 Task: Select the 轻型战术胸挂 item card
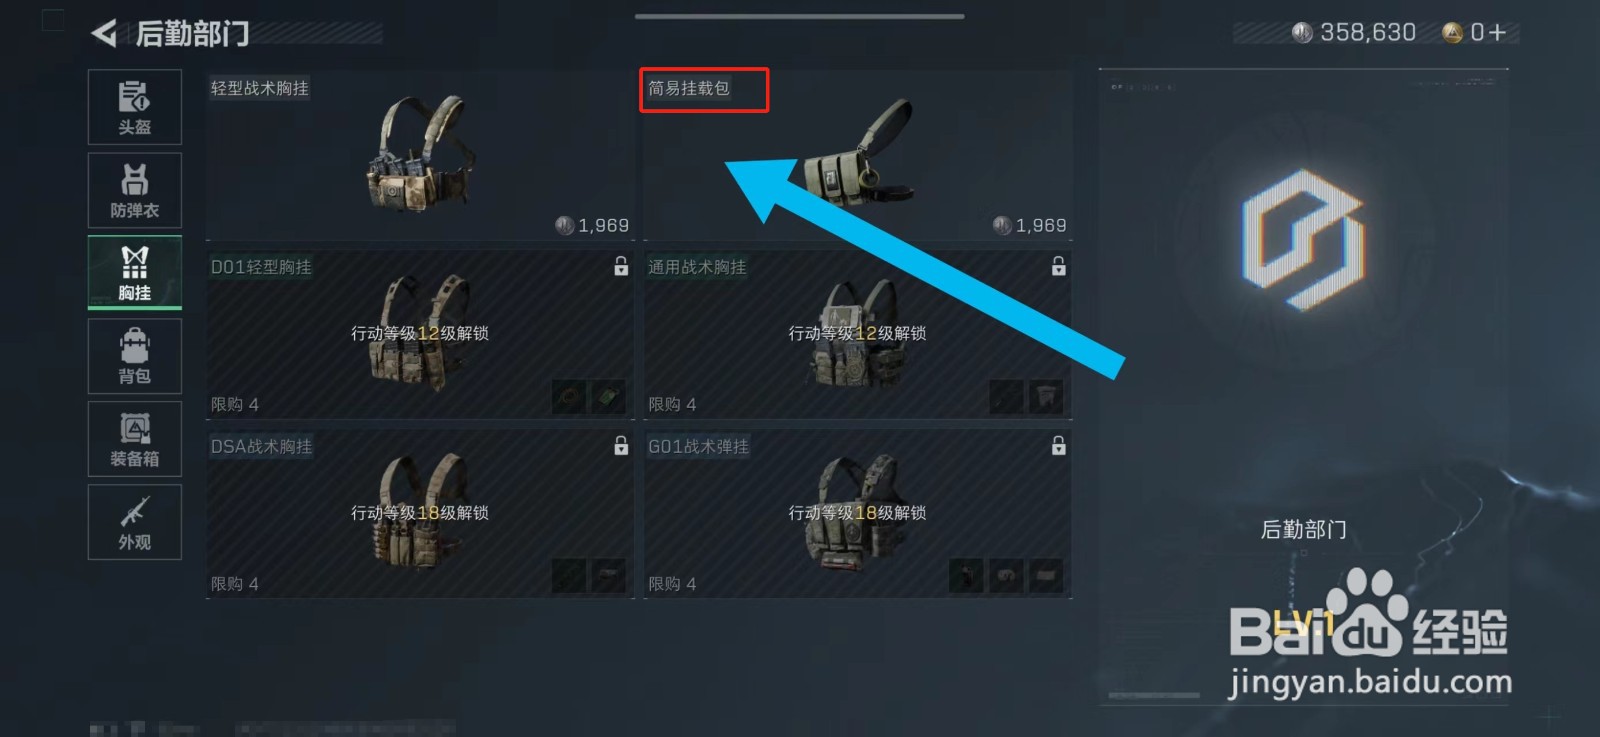(x=420, y=155)
